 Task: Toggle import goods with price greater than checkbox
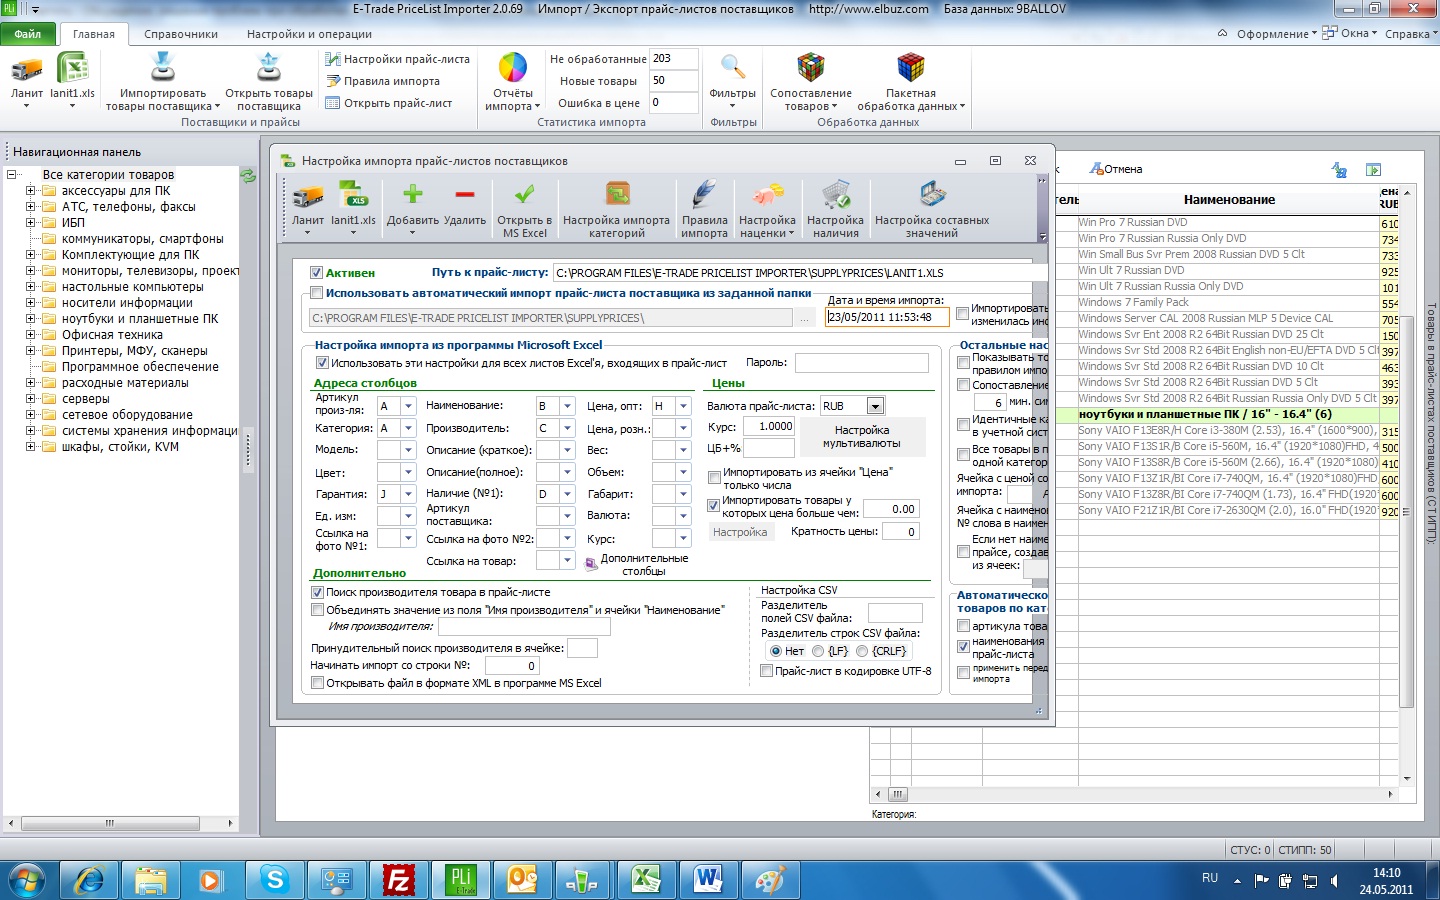[713, 506]
